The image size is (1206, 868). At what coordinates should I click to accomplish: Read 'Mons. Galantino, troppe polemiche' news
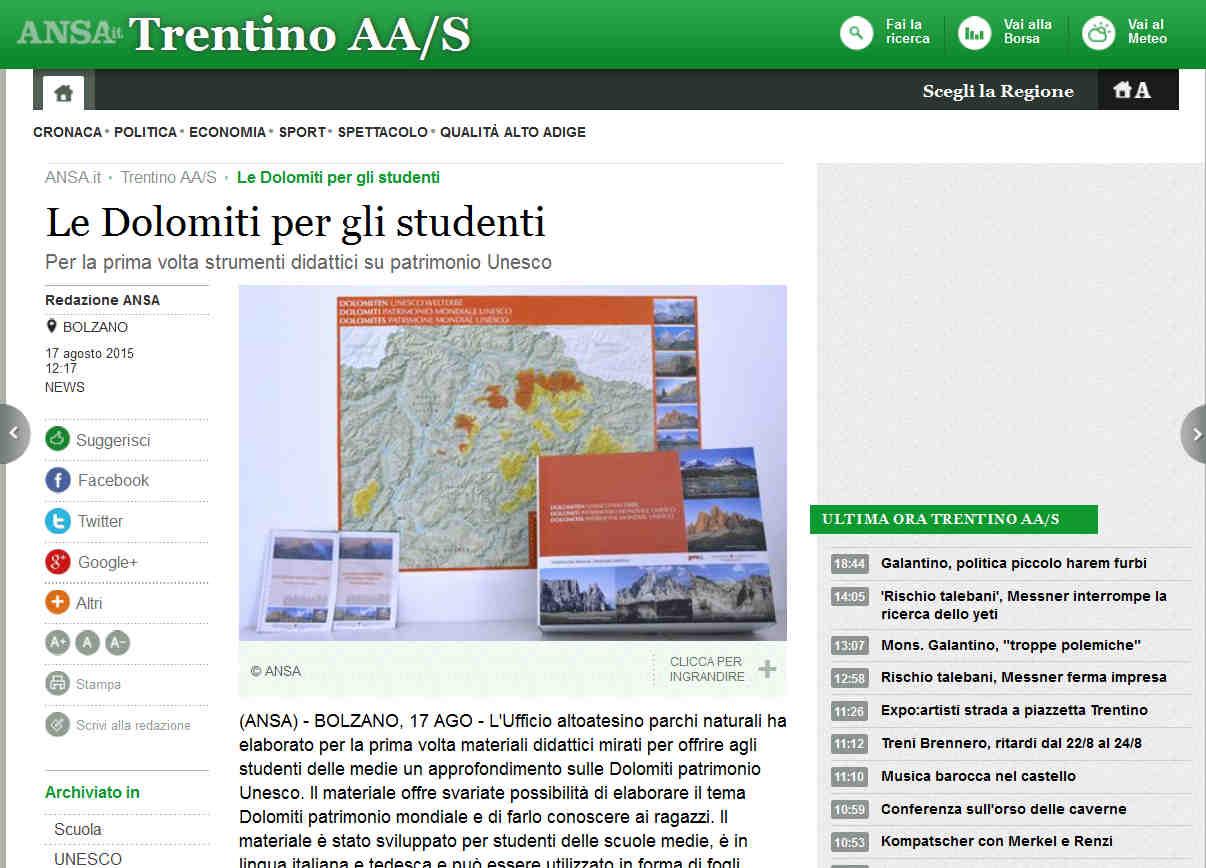click(x=1011, y=645)
